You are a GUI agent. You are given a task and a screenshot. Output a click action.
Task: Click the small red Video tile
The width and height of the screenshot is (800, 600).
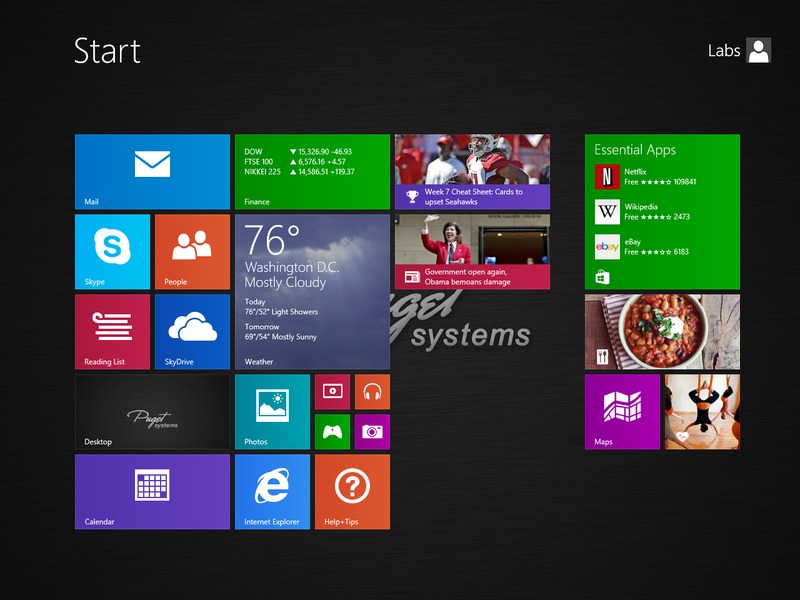tap(332, 392)
